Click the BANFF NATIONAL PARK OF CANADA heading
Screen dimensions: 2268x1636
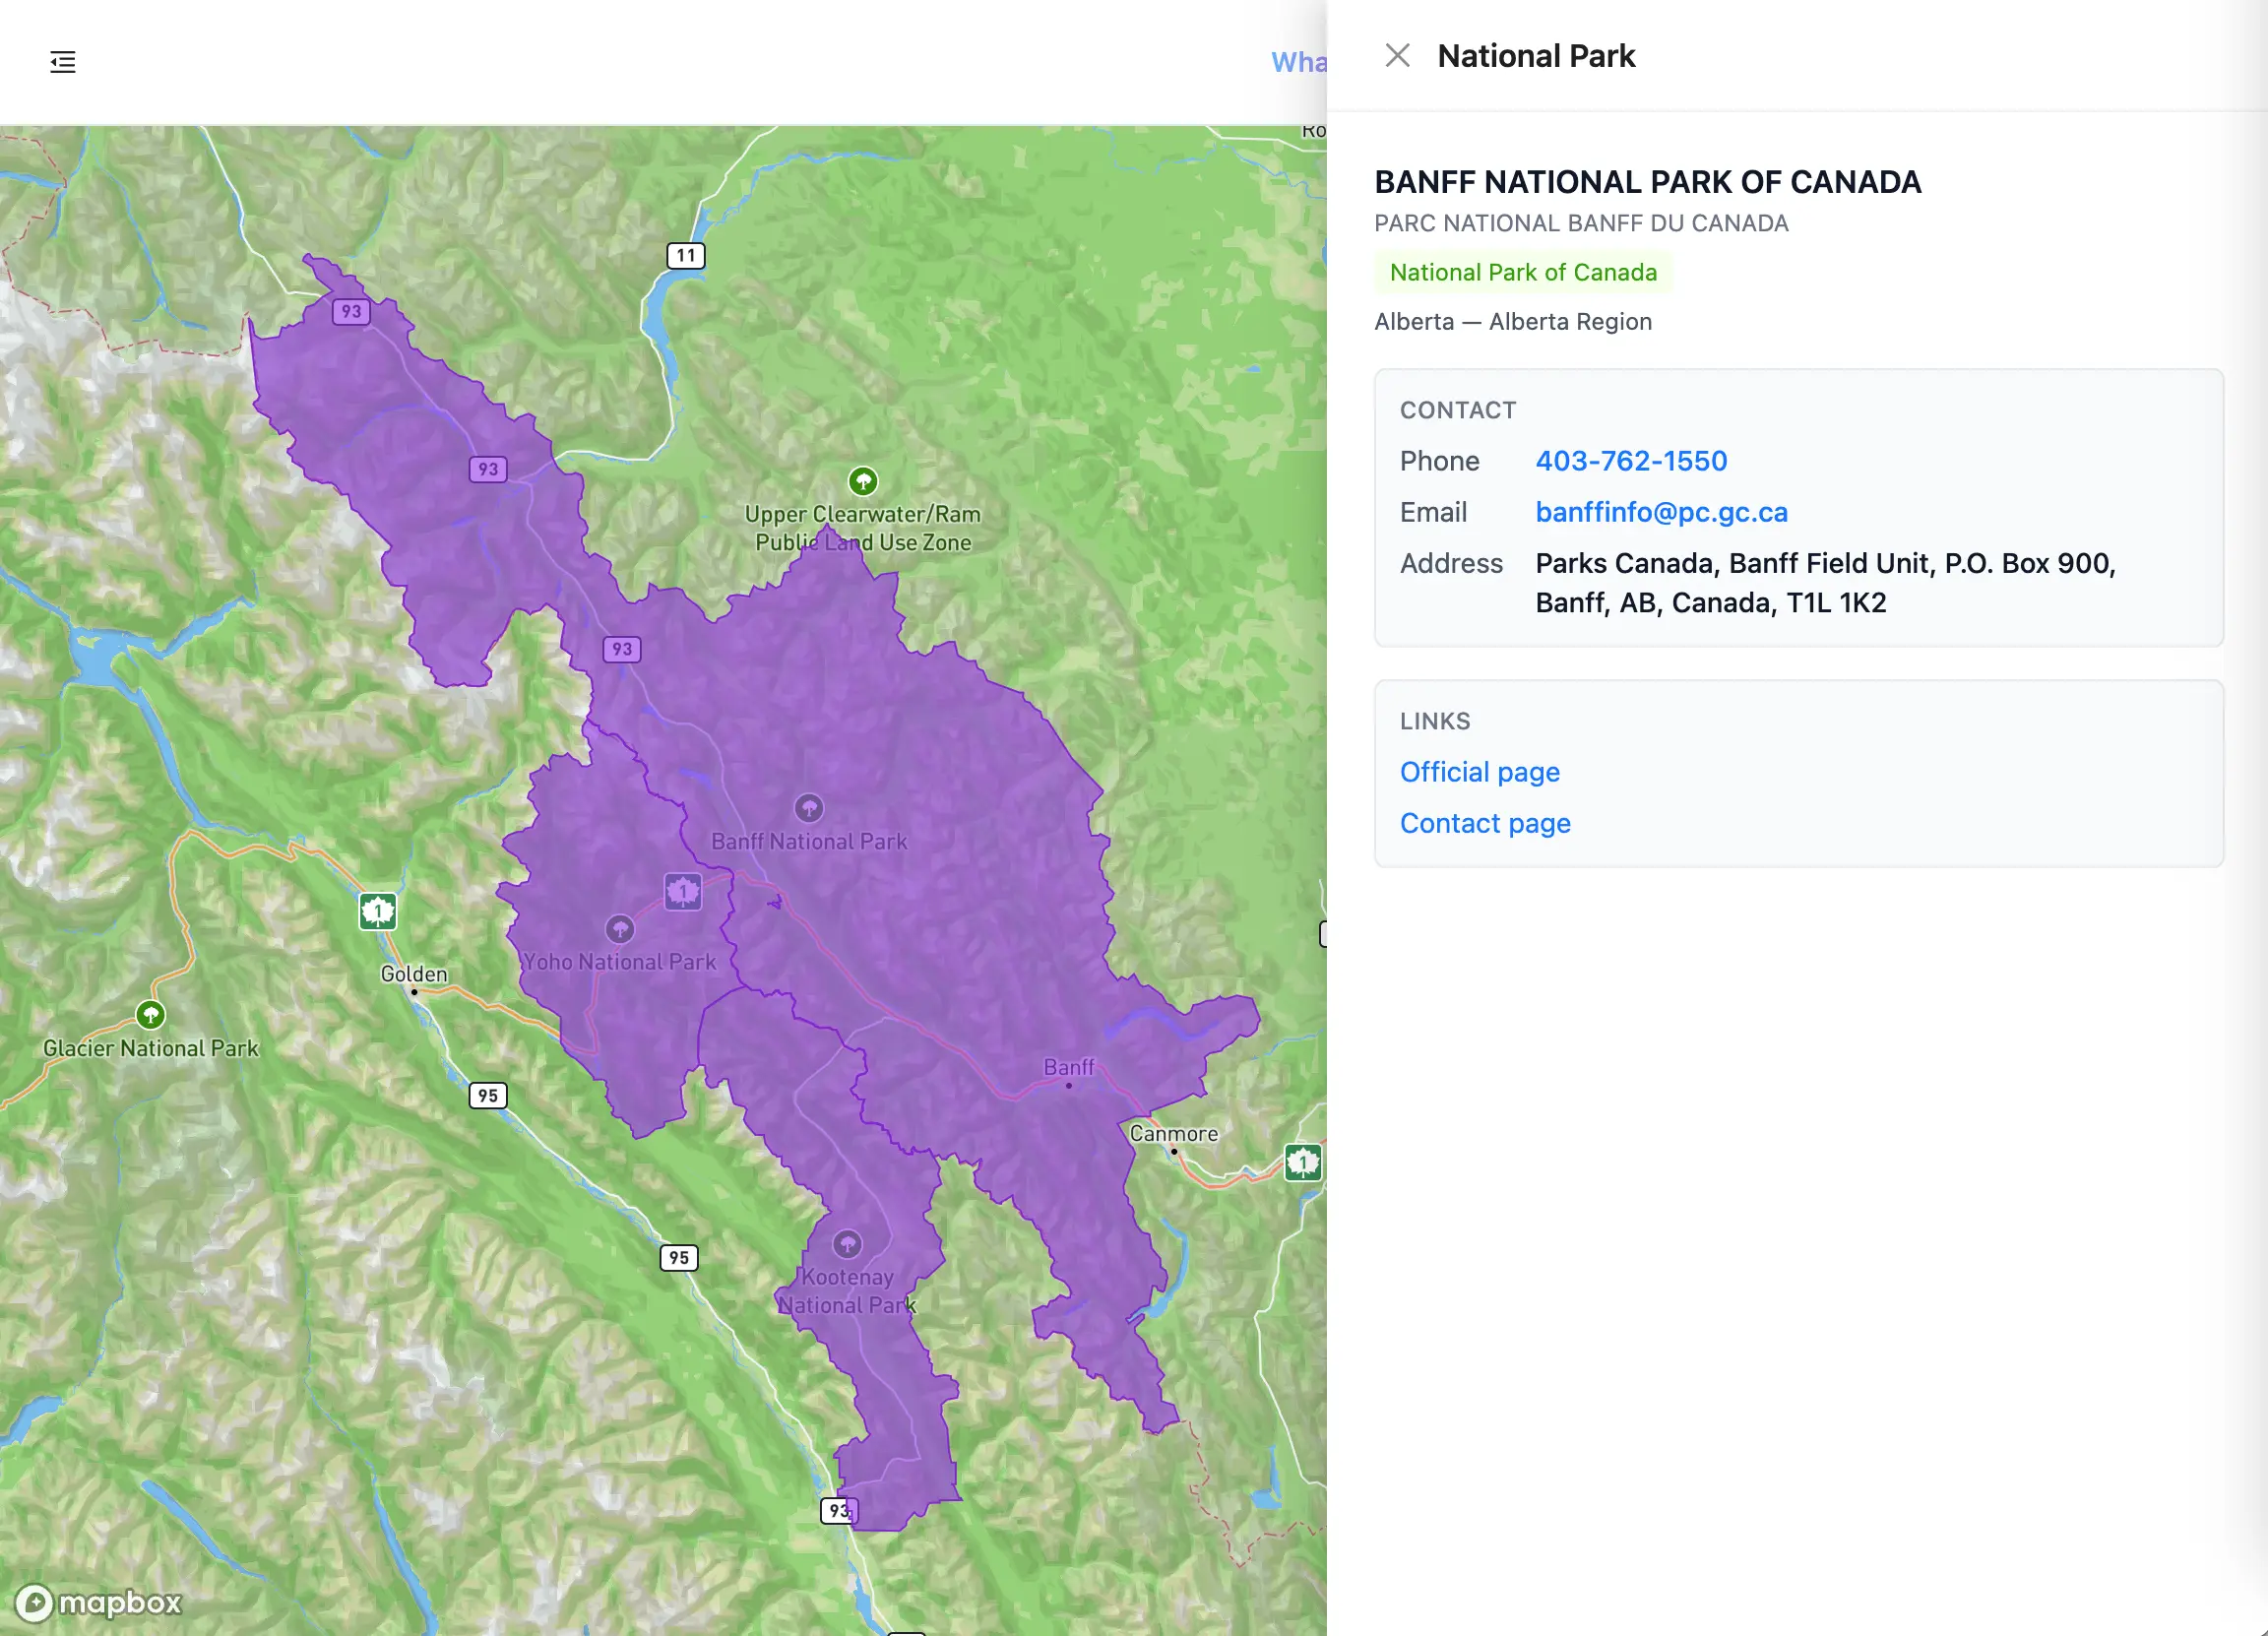pos(1647,182)
